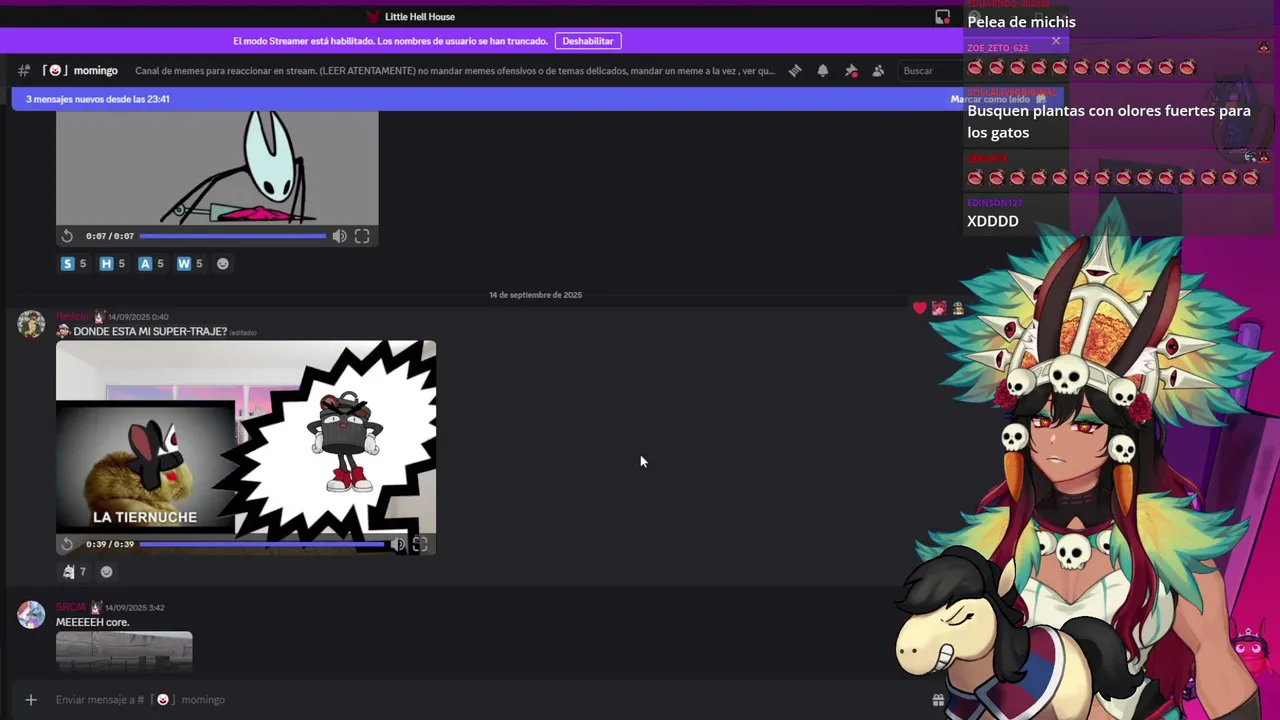Screen dimensions: 1280x720
Task: Click the hashtag channel icon beside momingo
Action: pyautogui.click(x=24, y=70)
